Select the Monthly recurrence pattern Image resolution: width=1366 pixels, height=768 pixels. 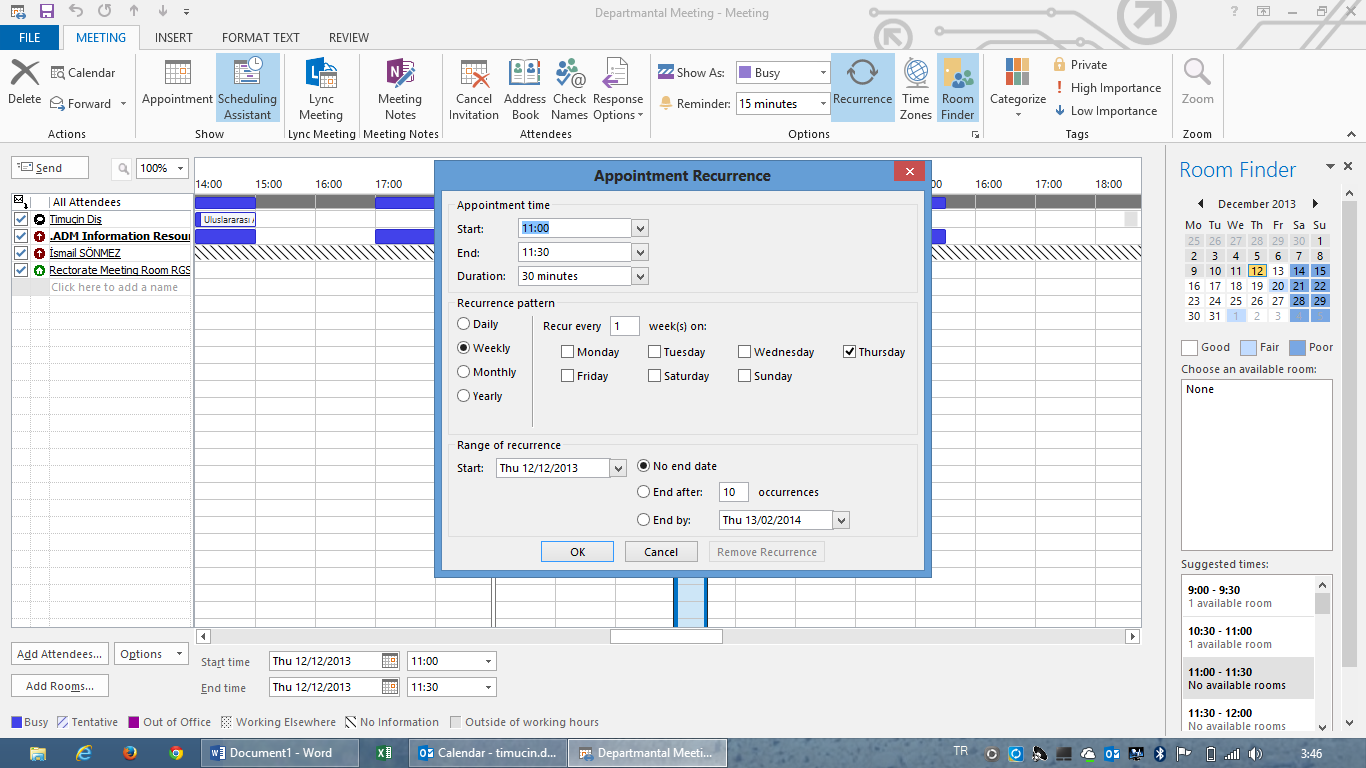click(487, 372)
